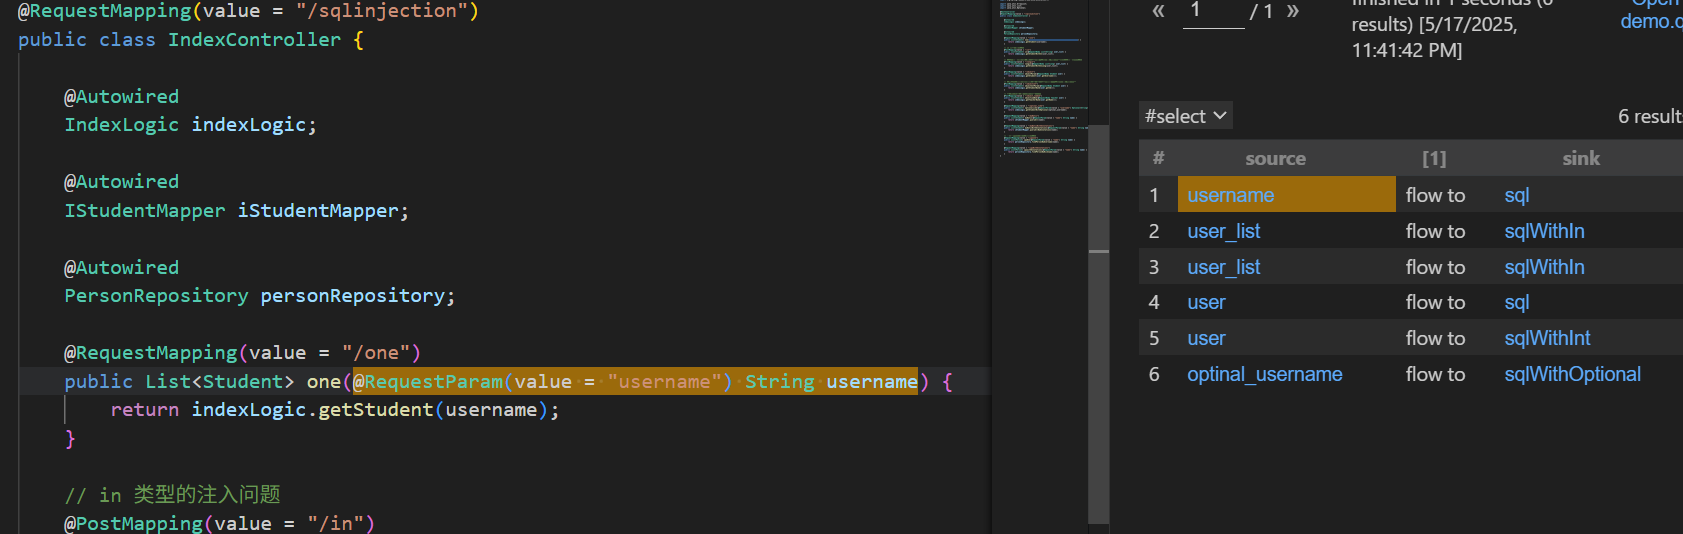Jump to sql sink in row 1

[x=1516, y=195]
